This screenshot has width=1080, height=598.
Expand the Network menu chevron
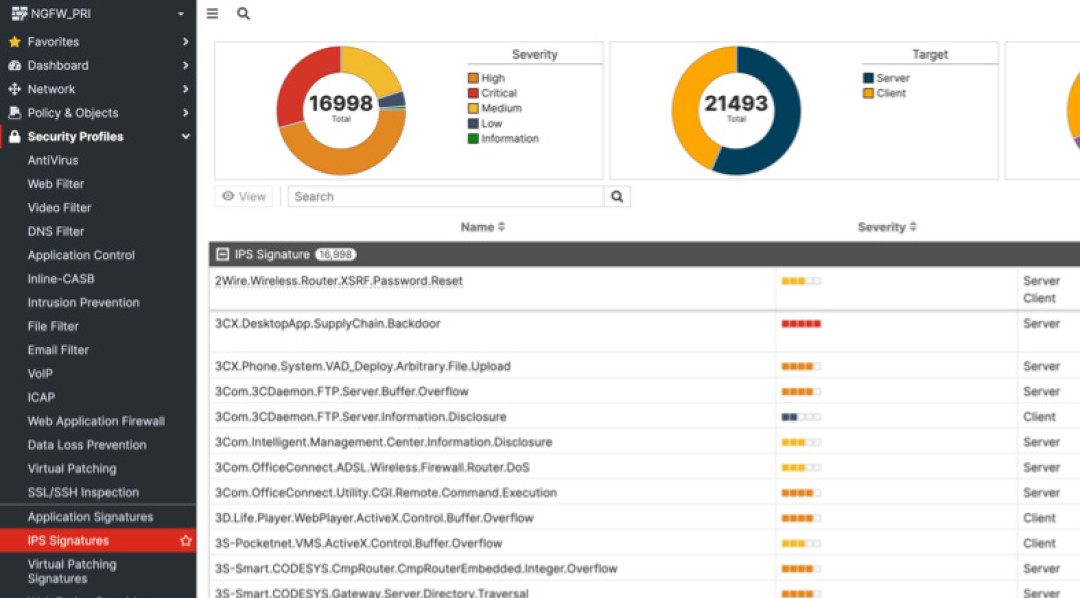point(185,89)
